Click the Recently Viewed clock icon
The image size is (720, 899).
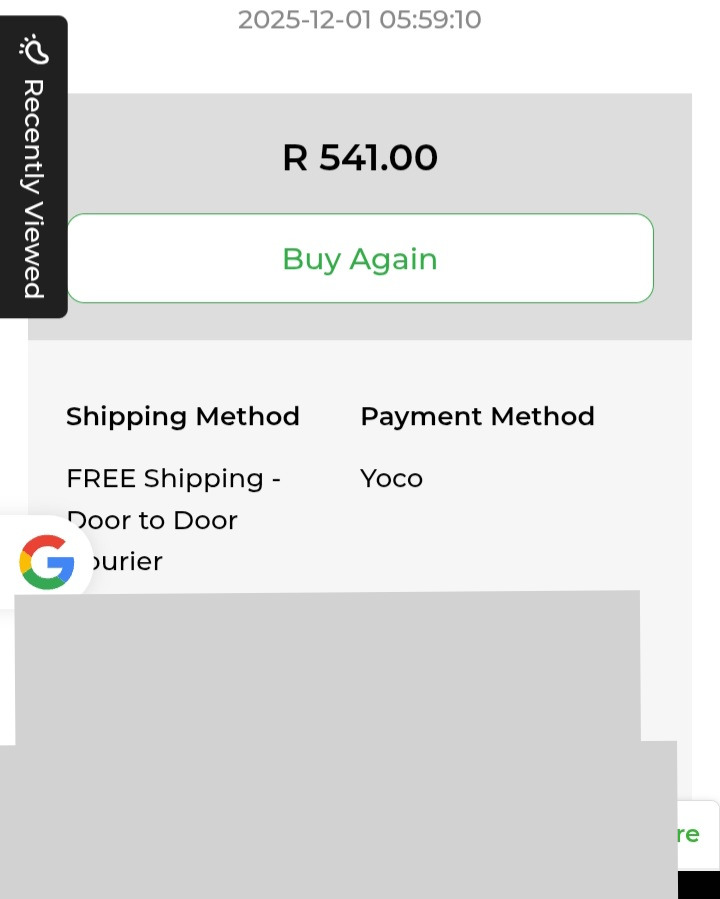pyautogui.click(x=33, y=49)
